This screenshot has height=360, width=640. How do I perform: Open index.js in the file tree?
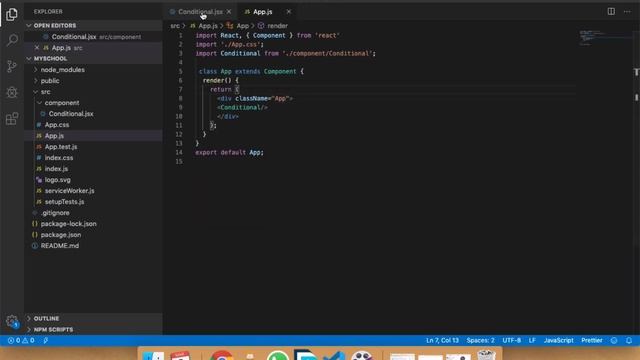56,169
